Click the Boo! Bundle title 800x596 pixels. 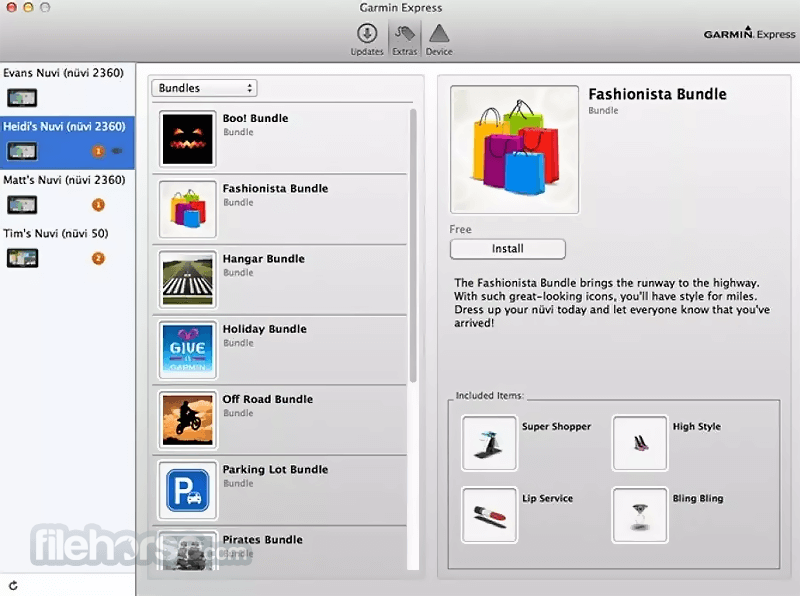255,118
